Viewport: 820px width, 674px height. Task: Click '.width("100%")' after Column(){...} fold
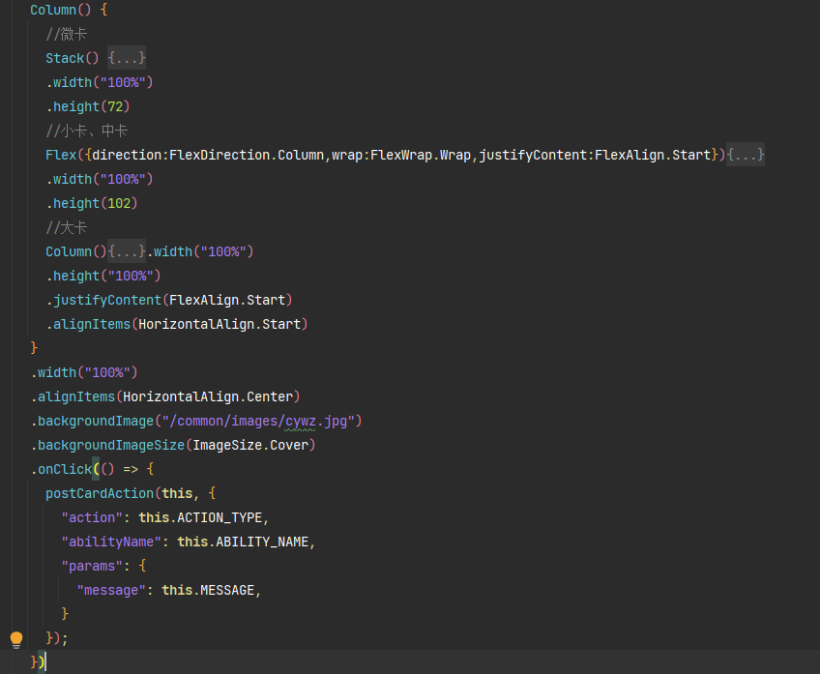pos(200,252)
